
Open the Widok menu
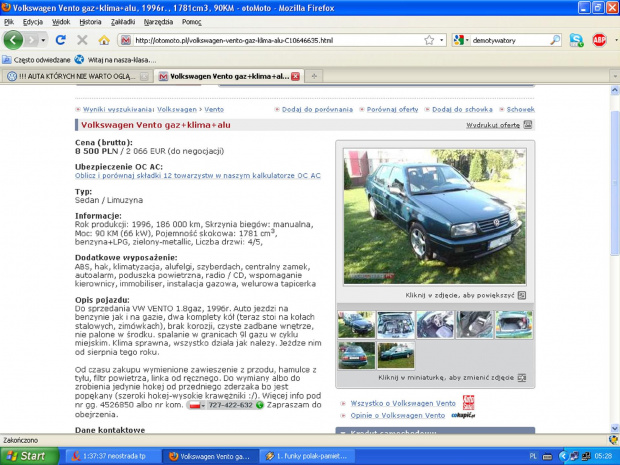pos(61,22)
